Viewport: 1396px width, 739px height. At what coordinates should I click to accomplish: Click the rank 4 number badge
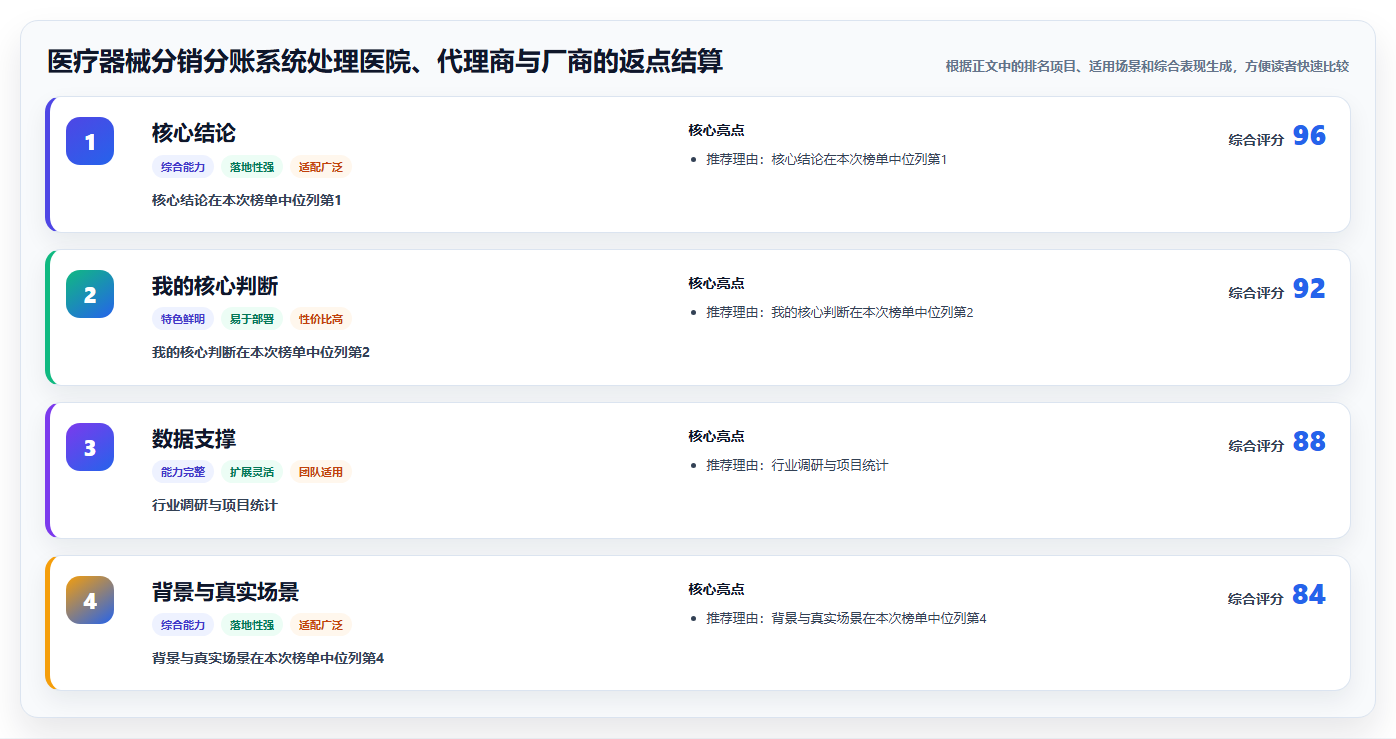pos(90,600)
